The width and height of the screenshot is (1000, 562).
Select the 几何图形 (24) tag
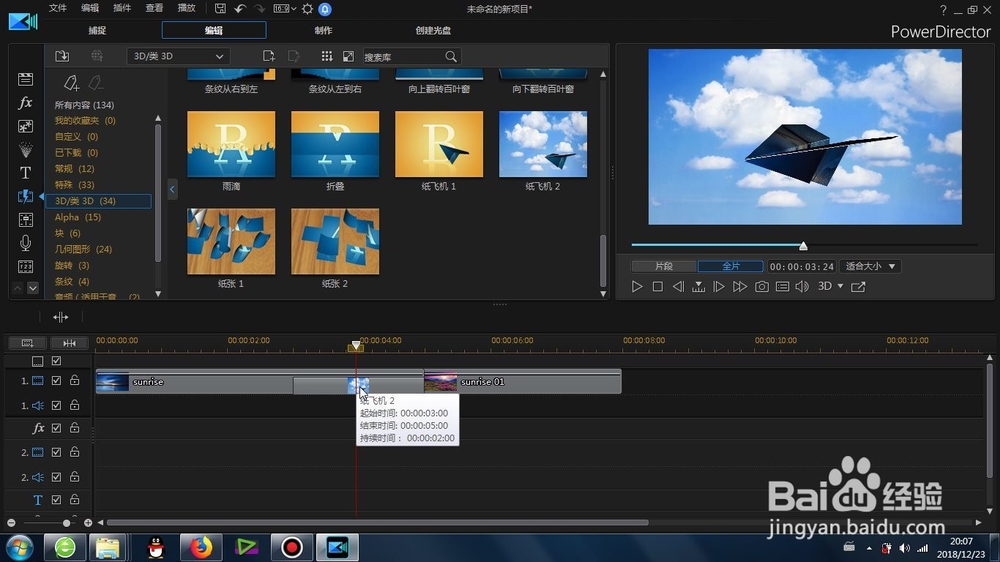coord(84,249)
